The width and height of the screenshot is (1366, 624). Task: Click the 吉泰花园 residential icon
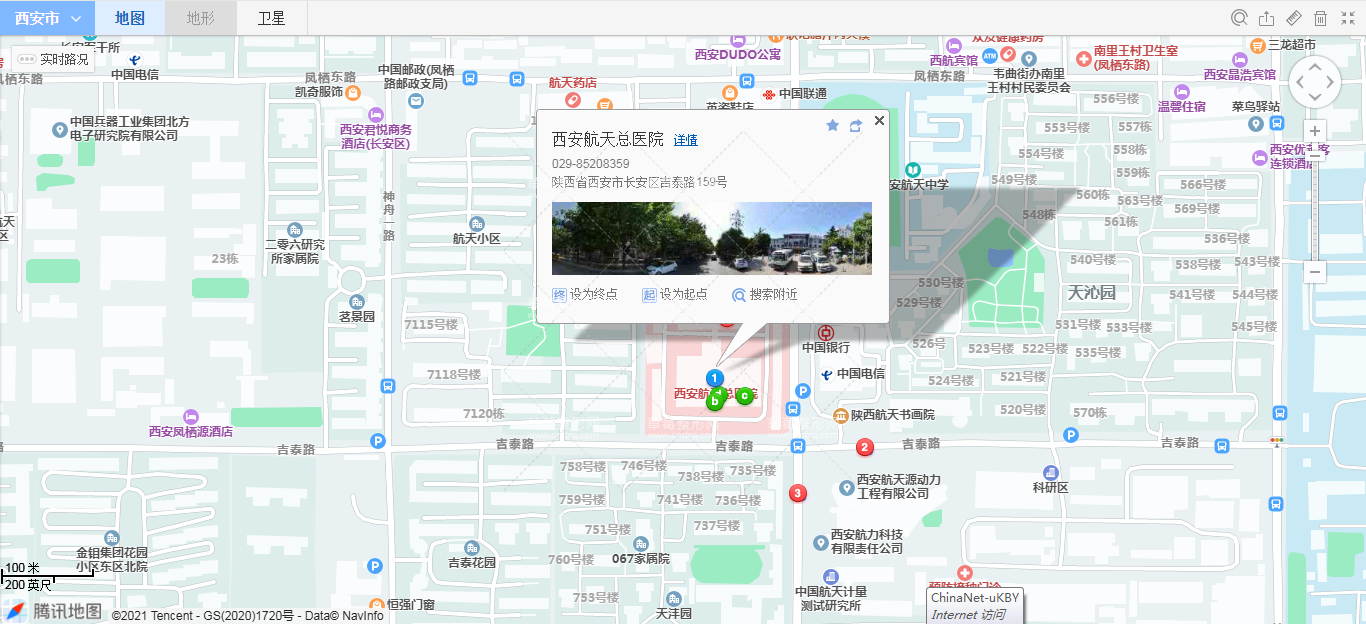coord(471,548)
